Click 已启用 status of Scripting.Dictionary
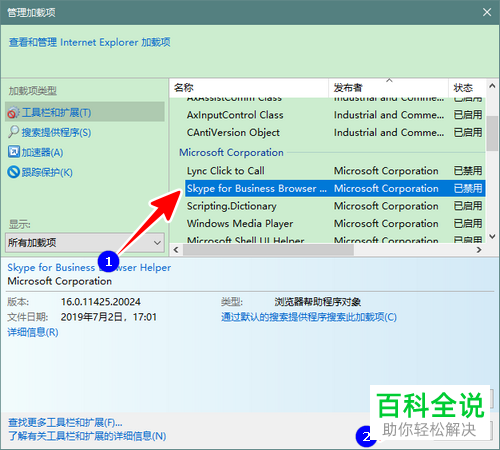The image size is (500, 450). pos(468,206)
